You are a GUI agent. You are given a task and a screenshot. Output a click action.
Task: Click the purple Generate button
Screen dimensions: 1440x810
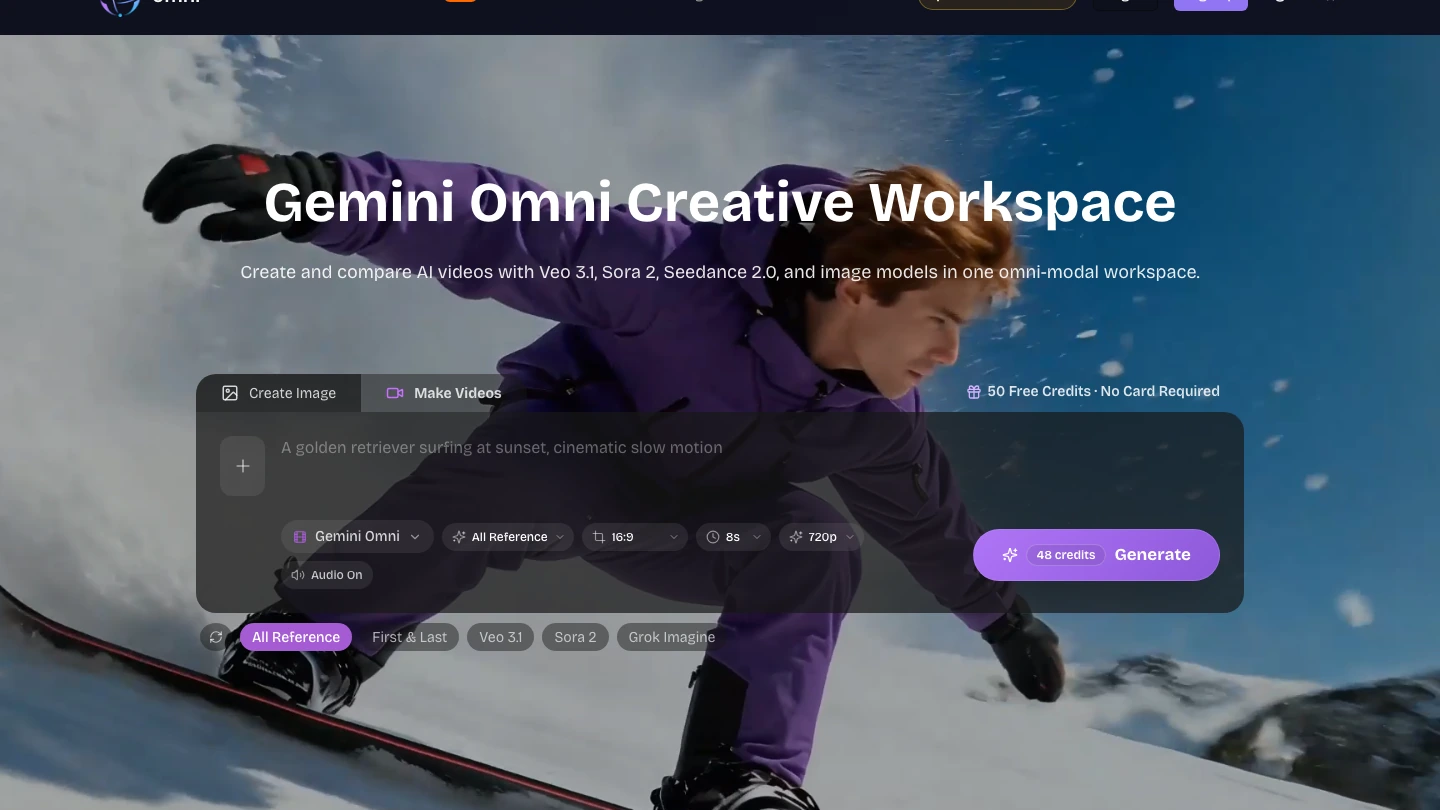click(1096, 555)
